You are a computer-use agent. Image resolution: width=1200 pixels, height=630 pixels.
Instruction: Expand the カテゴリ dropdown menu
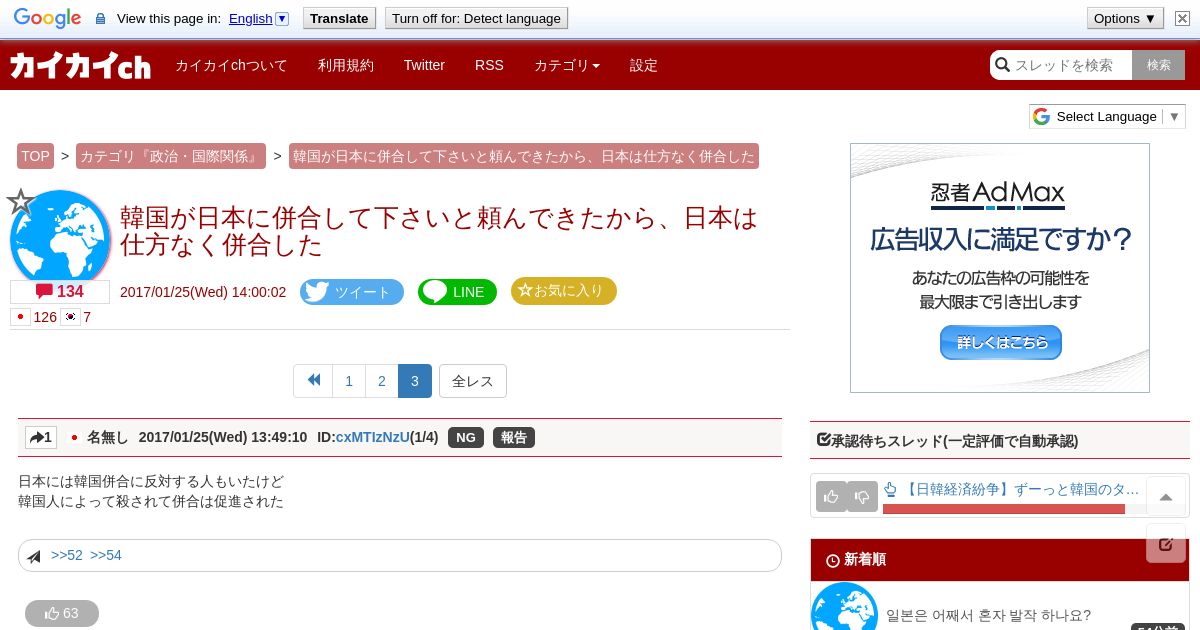[x=567, y=65]
